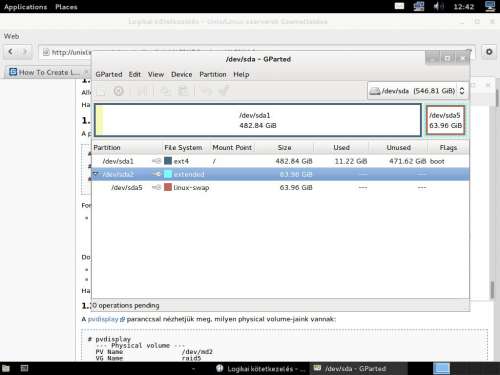Click the Copy partition toolbar icon
Viewport: 500px width, 375px height.
(x=165, y=91)
